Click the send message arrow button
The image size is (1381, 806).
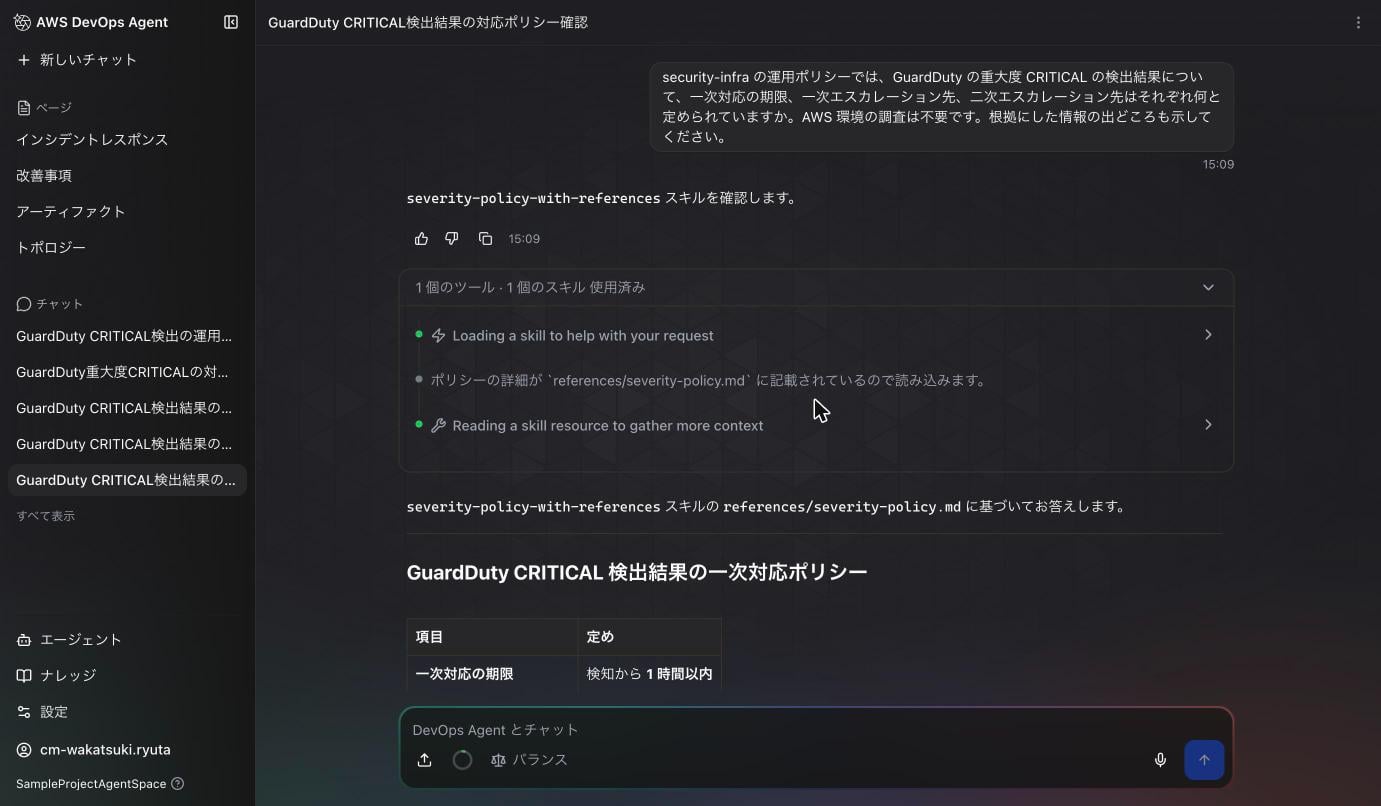(x=1204, y=760)
